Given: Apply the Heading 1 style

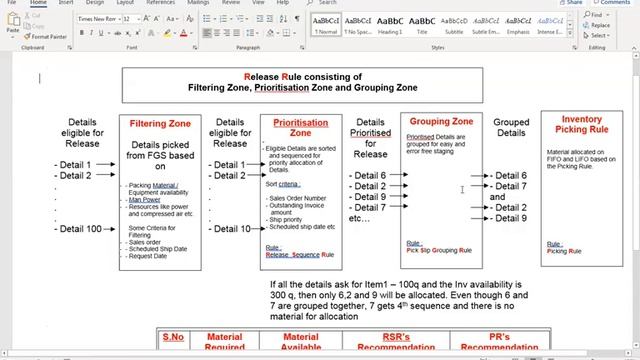Looking at the screenshot, I should [x=390, y=24].
